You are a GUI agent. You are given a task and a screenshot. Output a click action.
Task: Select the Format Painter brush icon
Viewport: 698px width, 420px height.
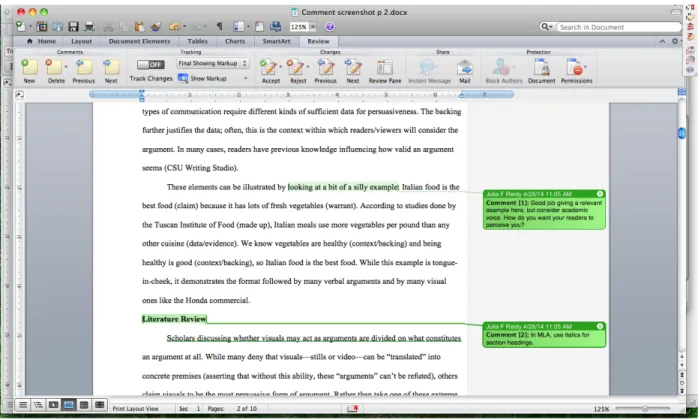[x=155, y=27]
